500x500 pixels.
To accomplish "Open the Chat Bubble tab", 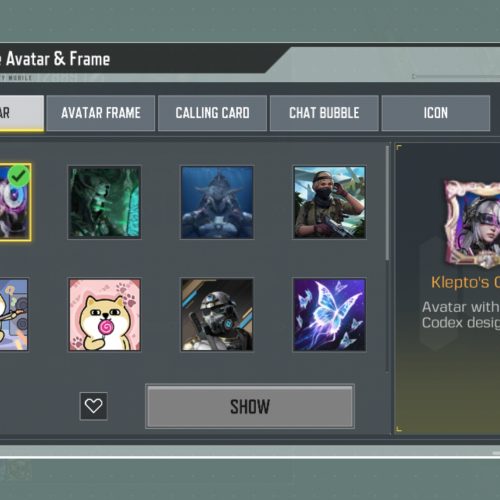I will tap(324, 113).
